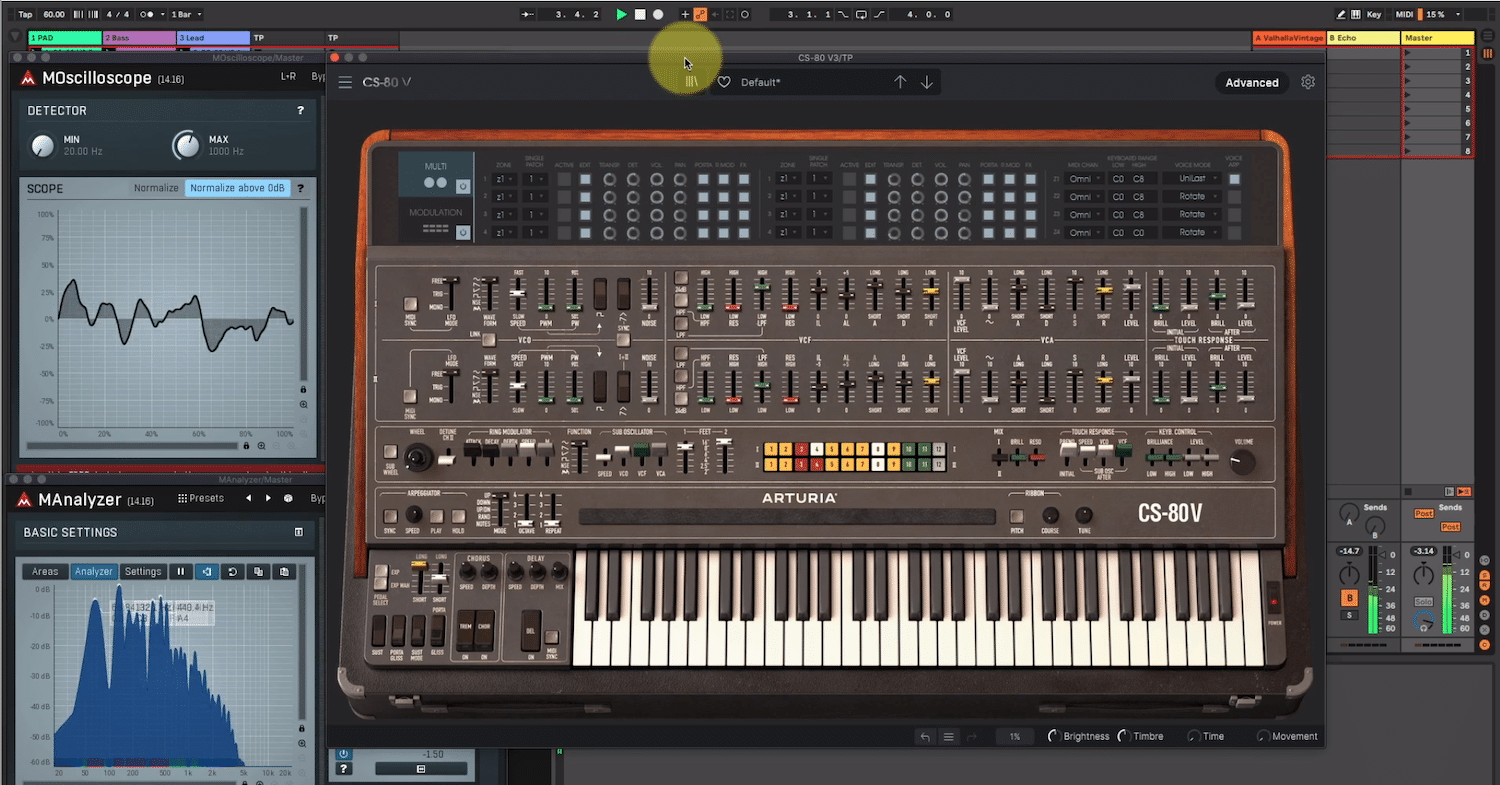This screenshot has height=785, width=1500.
Task: Click the Brightness macro knob in CS-80 V
Action: (x=1053, y=736)
